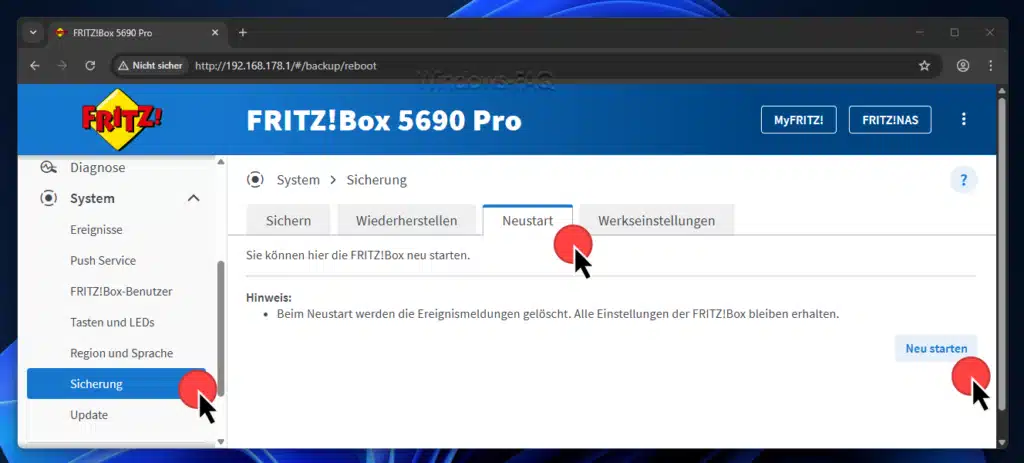Image resolution: width=1024 pixels, height=463 pixels.
Task: Open MyFRITZ! button
Action: coord(799,120)
